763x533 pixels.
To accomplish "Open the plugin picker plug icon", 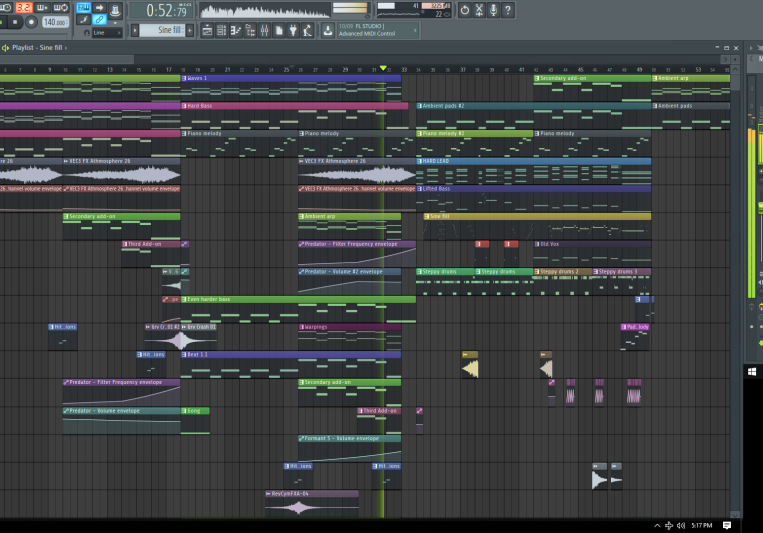I will 293,31.
